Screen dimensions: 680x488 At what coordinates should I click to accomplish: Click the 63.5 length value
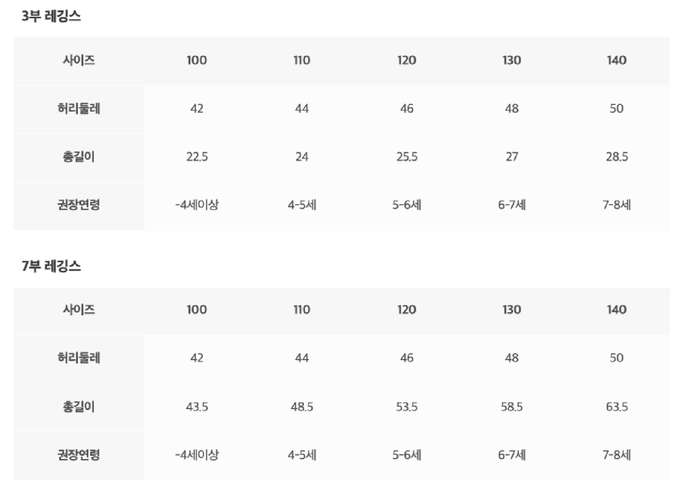[617, 406]
